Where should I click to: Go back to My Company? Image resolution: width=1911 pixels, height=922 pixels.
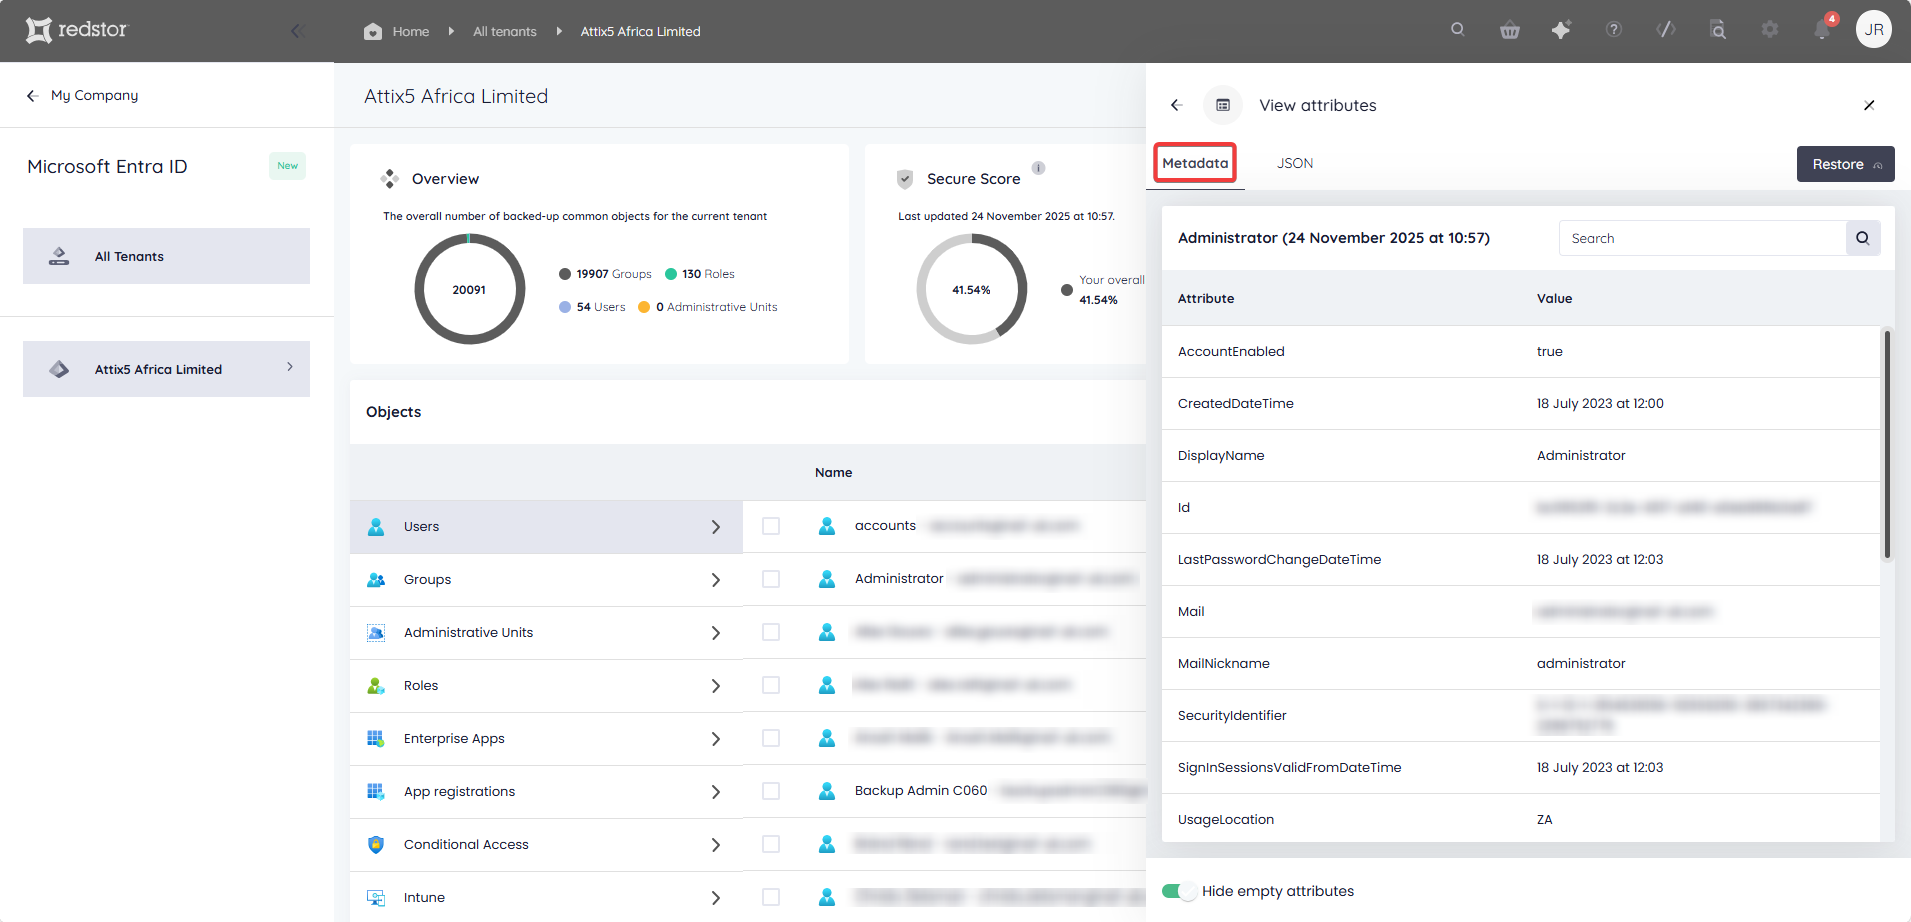point(82,95)
